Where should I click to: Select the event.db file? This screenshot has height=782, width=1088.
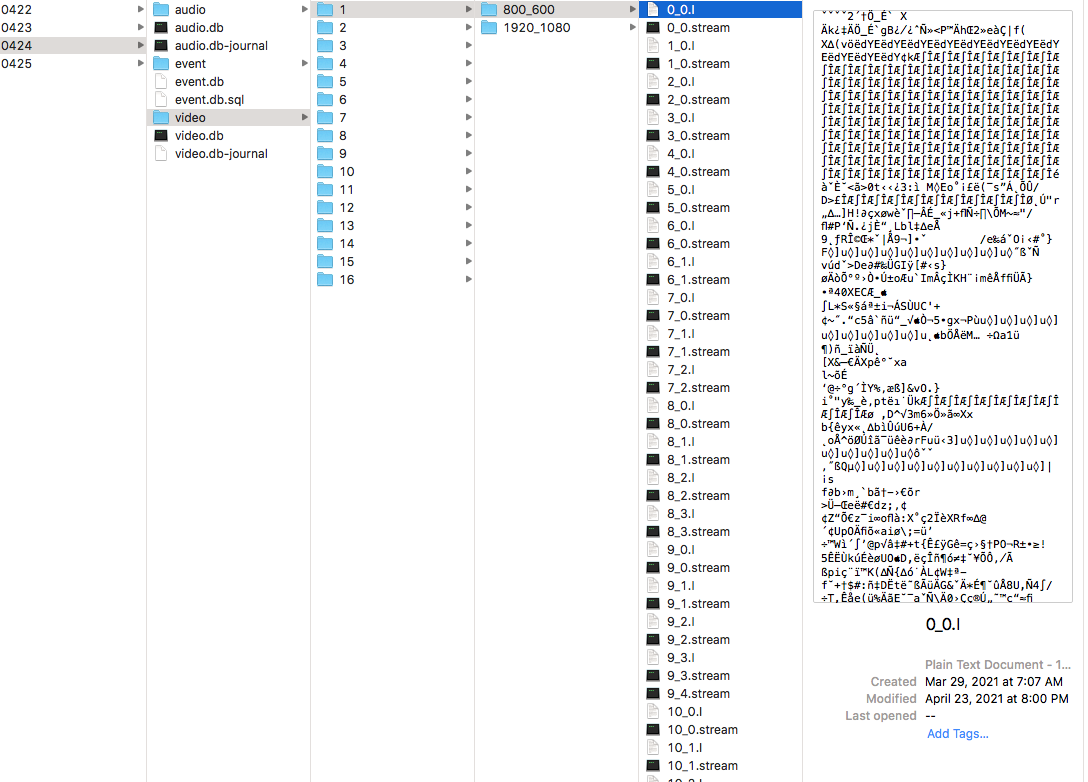pyautogui.click(x=229, y=82)
